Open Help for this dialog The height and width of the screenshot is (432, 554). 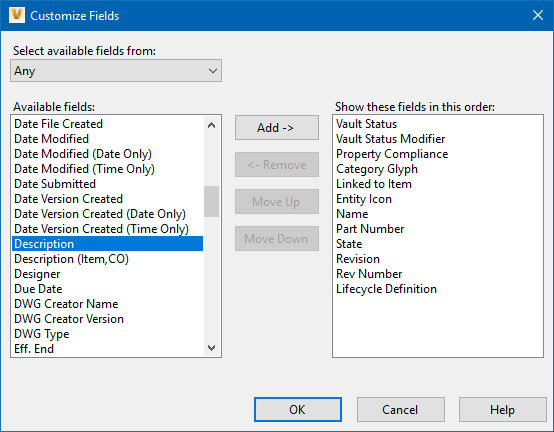(502, 409)
